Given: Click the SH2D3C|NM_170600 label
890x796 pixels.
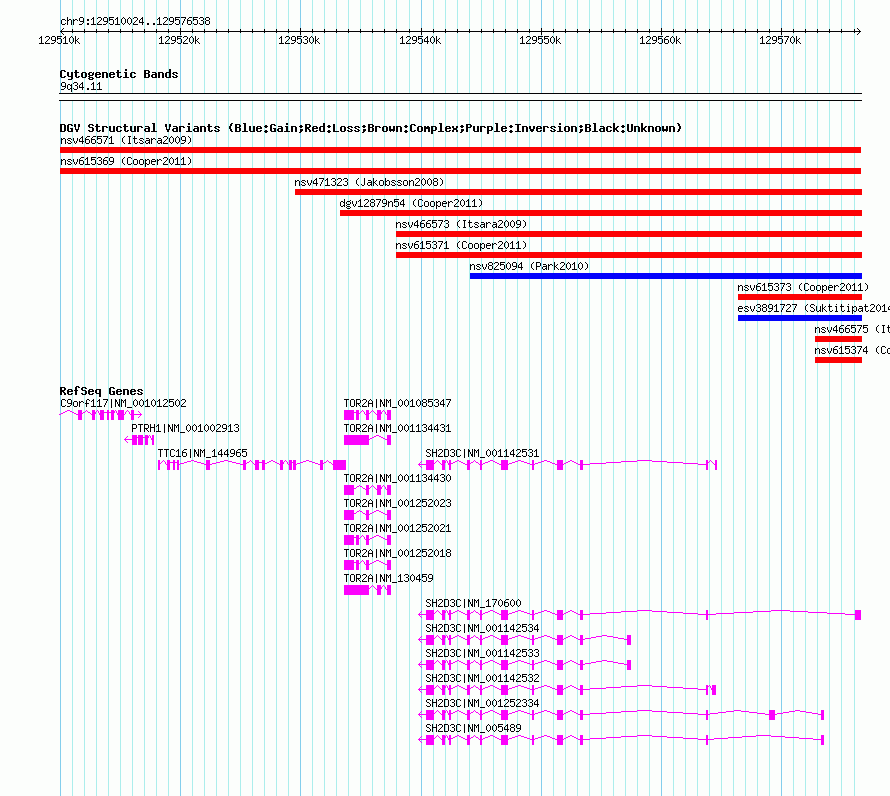Looking at the screenshot, I should [x=473, y=603].
